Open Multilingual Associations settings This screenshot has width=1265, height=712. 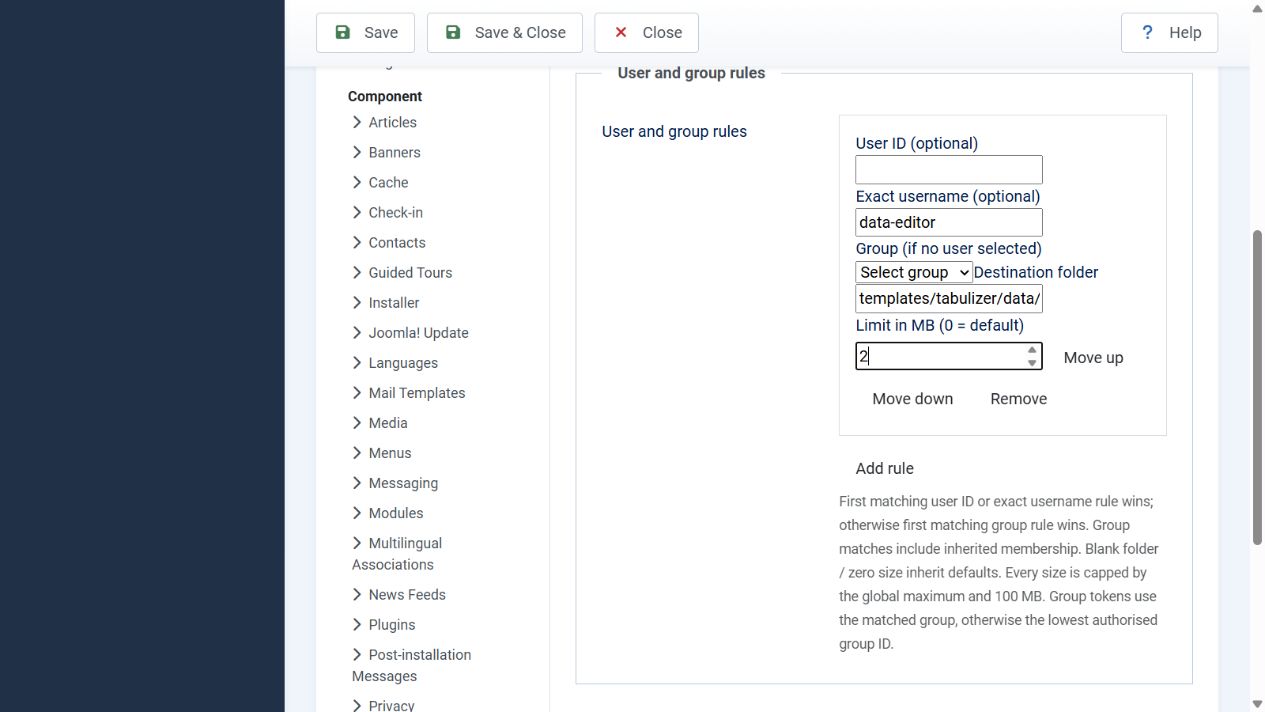coord(397,554)
